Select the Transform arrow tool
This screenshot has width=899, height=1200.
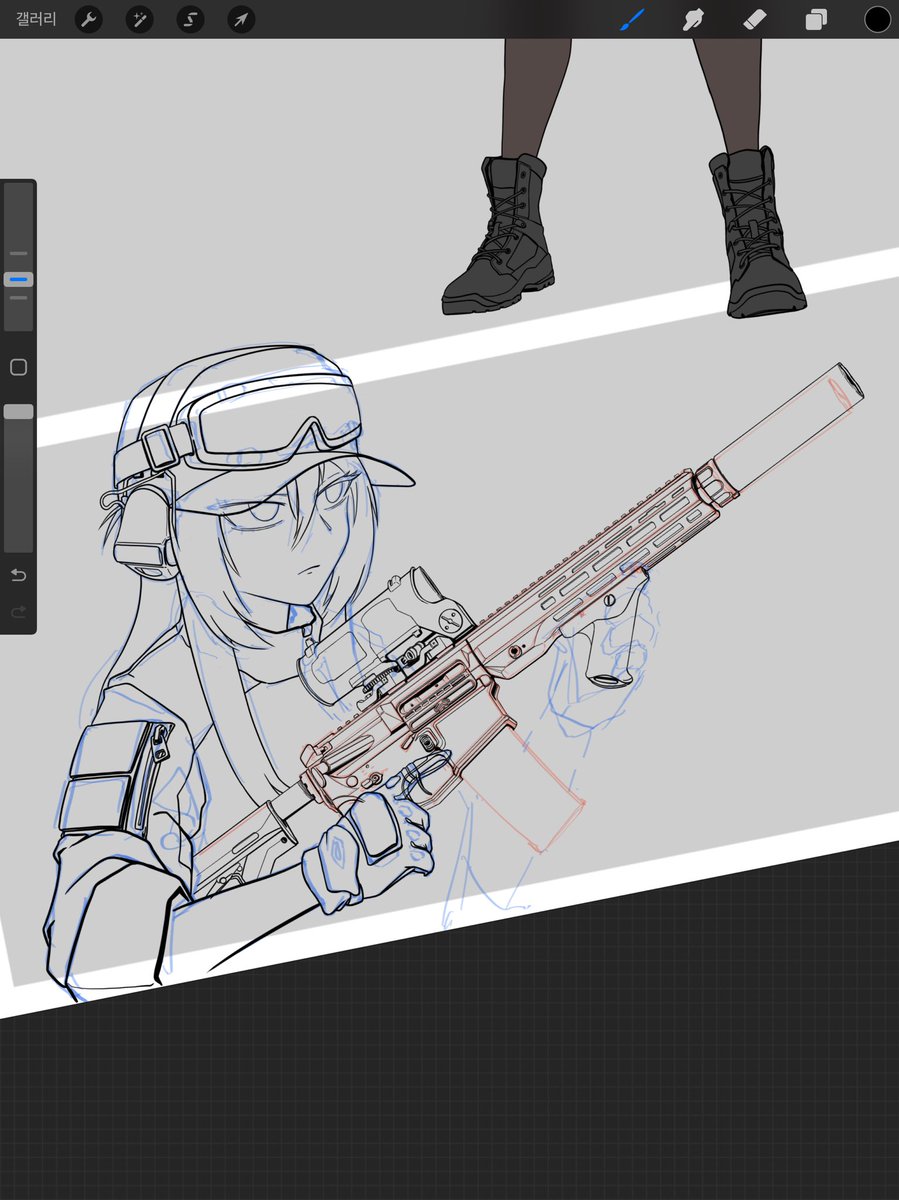coord(240,19)
